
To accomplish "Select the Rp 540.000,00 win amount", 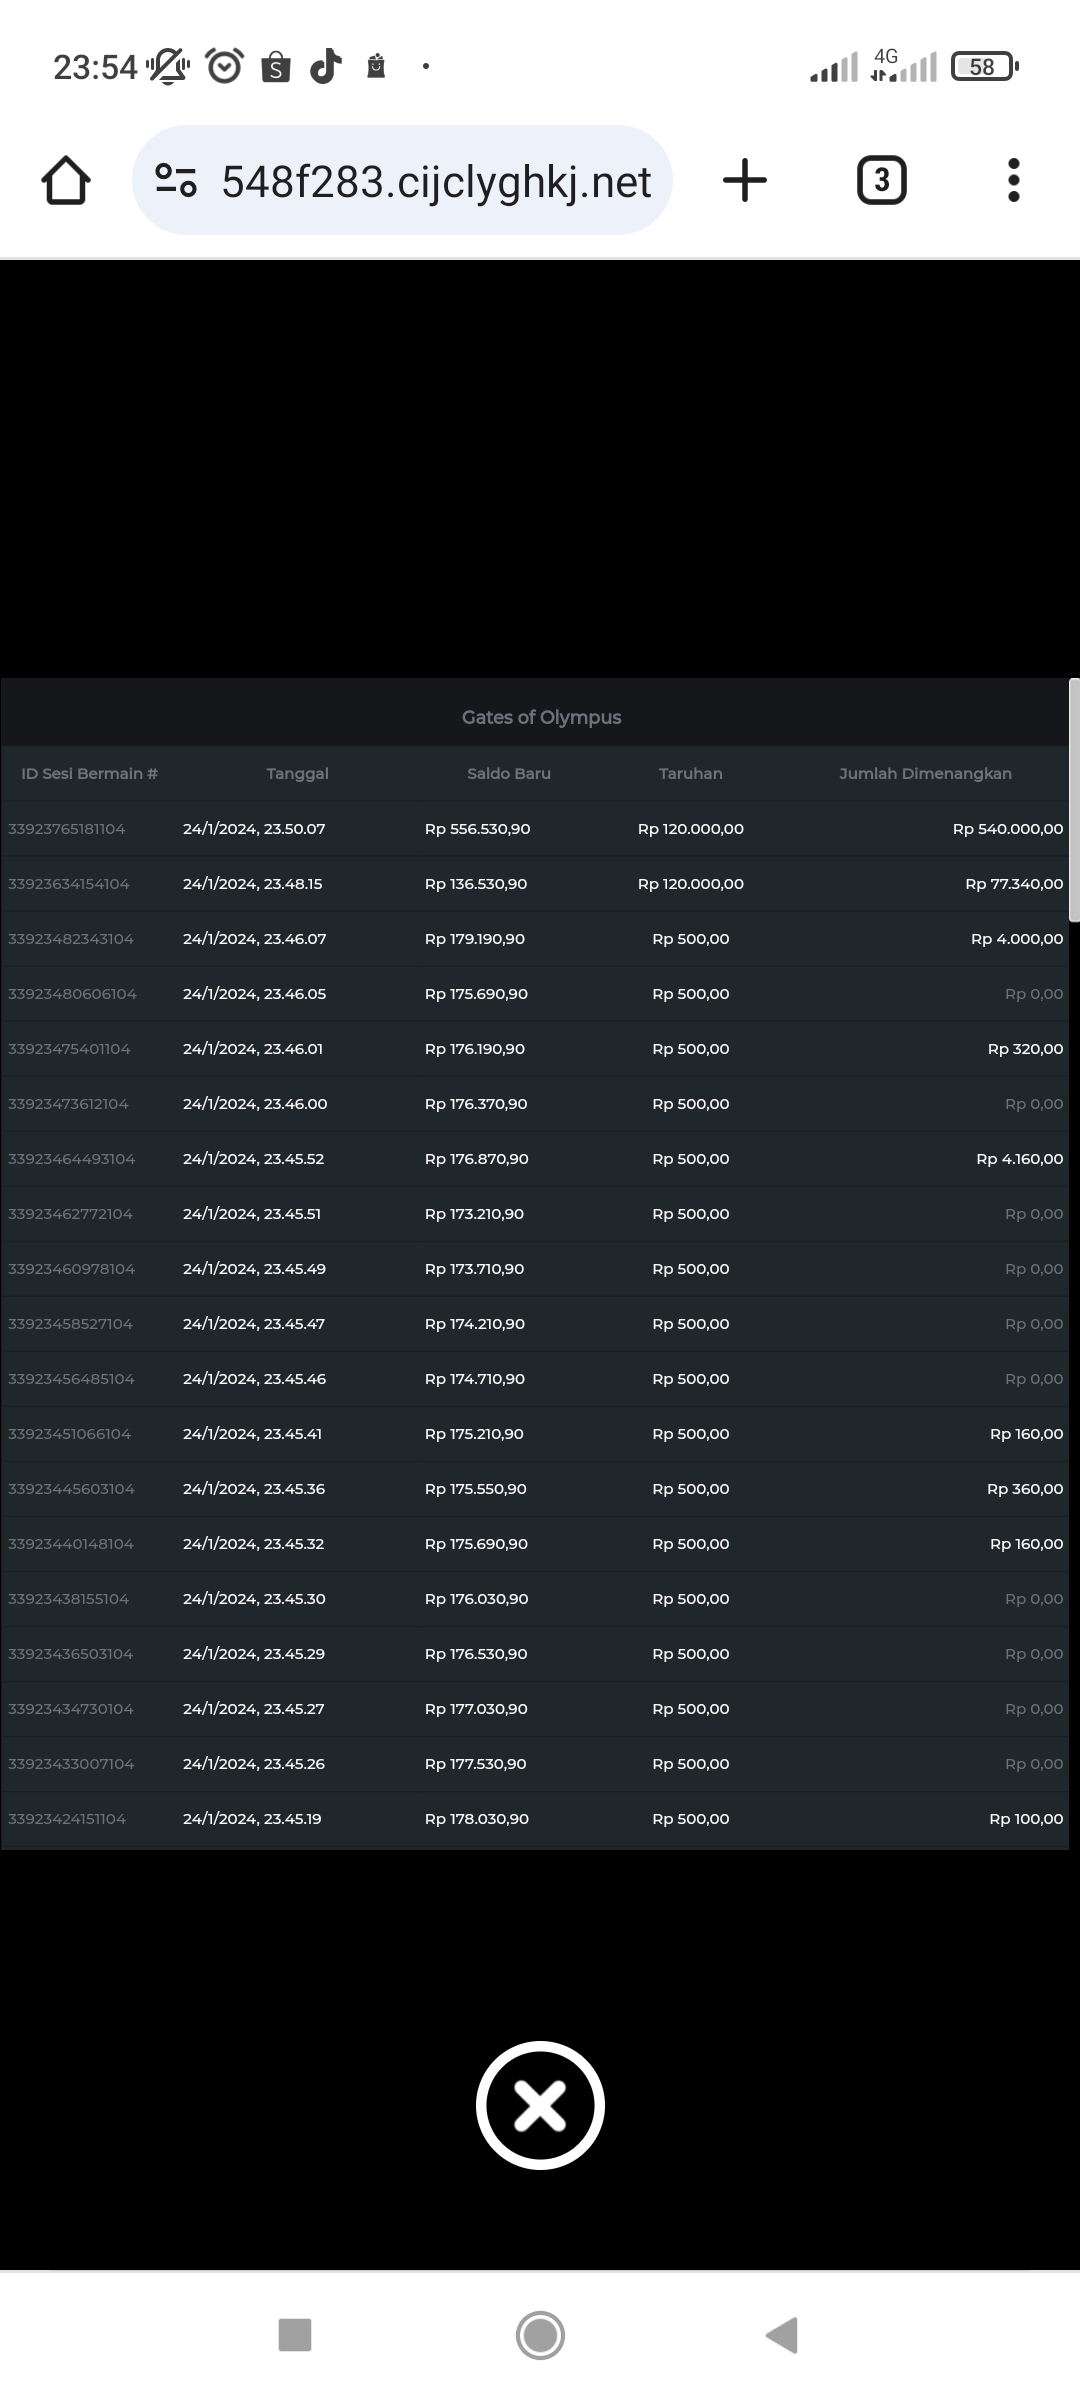I will coord(1007,829).
